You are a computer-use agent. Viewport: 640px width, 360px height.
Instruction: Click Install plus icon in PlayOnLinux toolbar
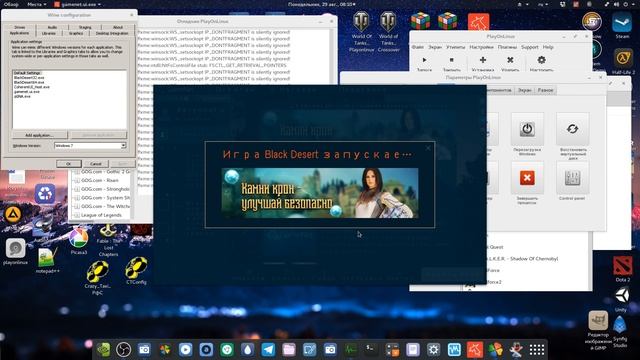(x=482, y=60)
